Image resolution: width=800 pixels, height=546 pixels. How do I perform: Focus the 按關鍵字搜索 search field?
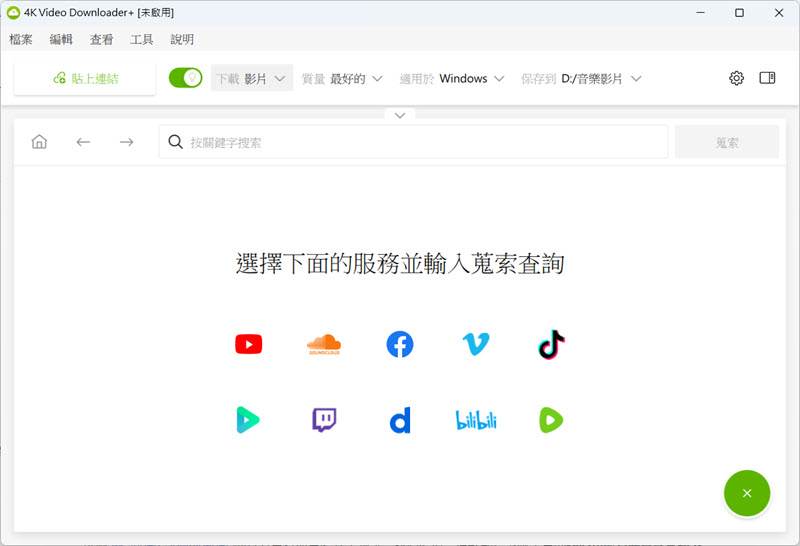[x=413, y=142]
